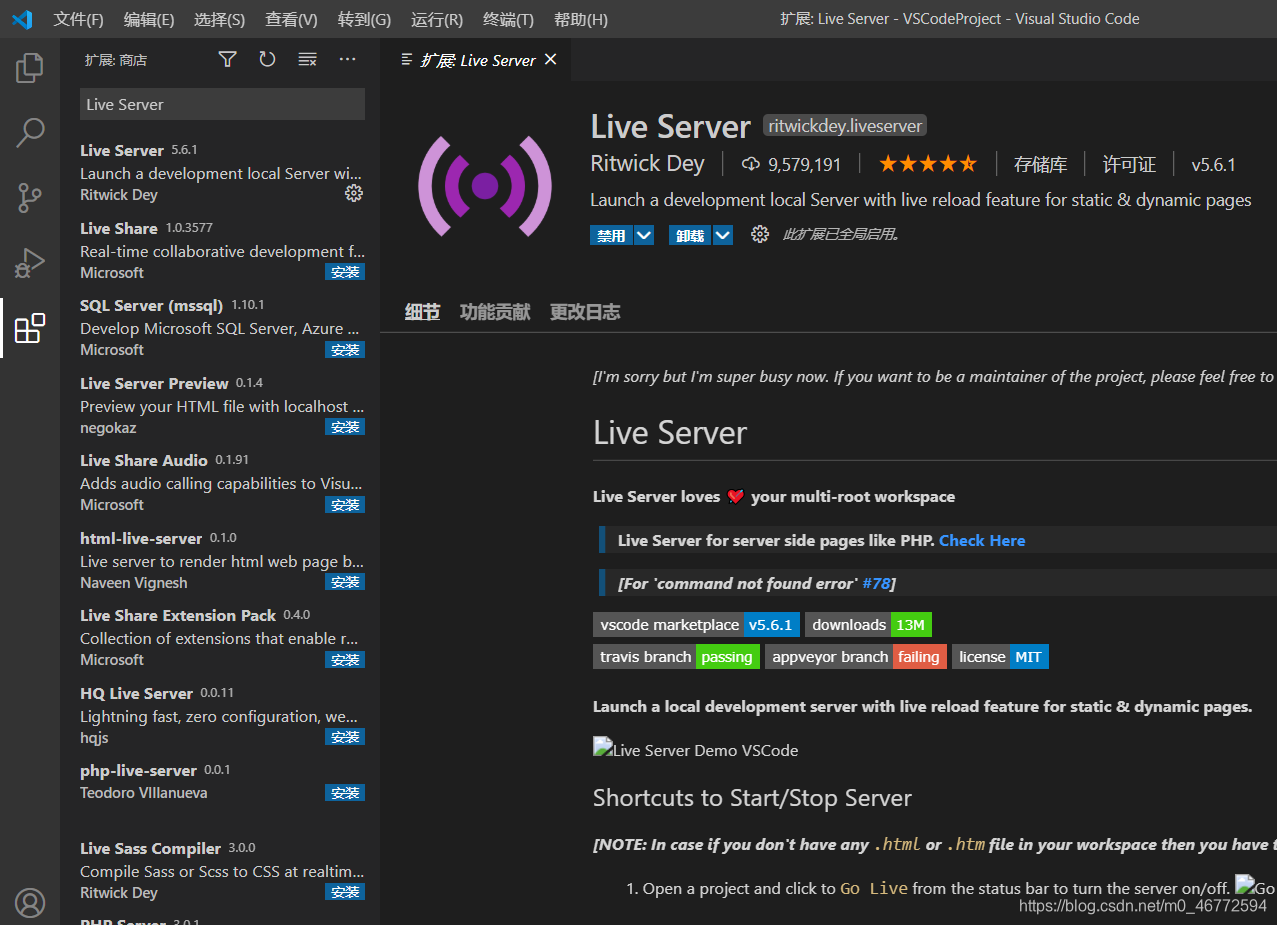The height and width of the screenshot is (925, 1277).
Task: Open issue #78 link
Action: pos(876,583)
